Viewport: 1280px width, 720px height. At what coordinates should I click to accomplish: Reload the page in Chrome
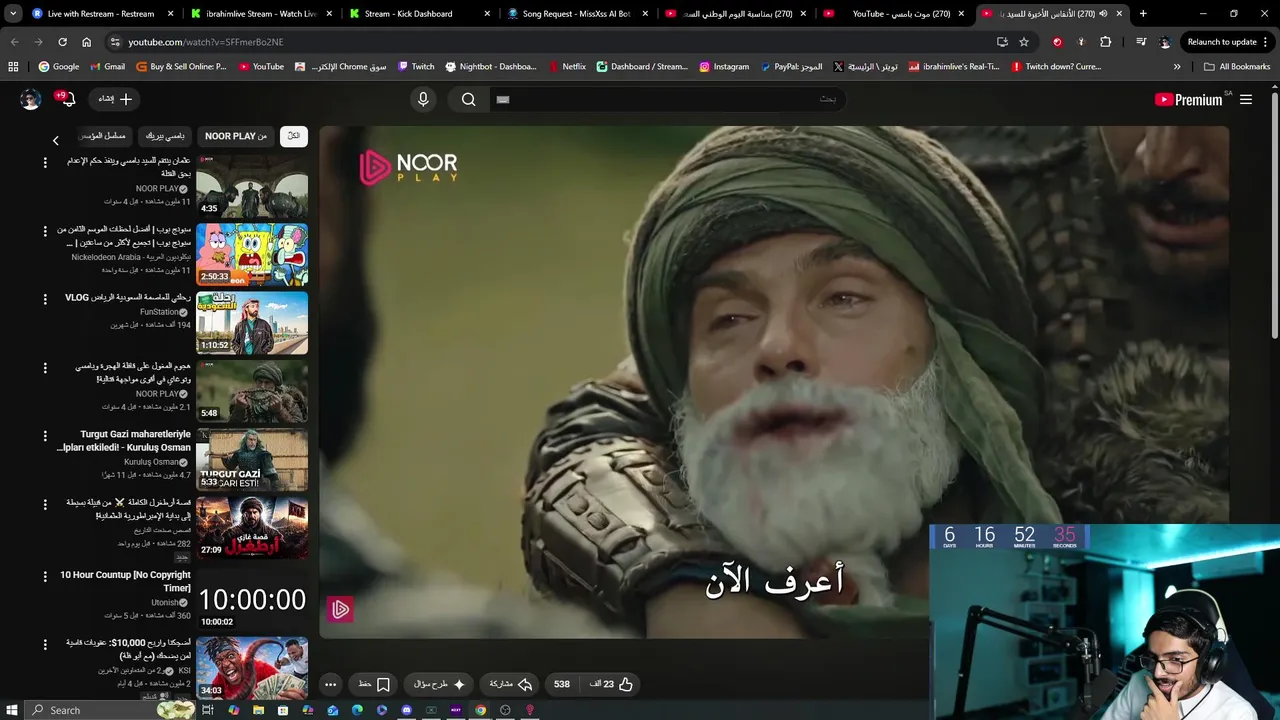click(x=62, y=42)
